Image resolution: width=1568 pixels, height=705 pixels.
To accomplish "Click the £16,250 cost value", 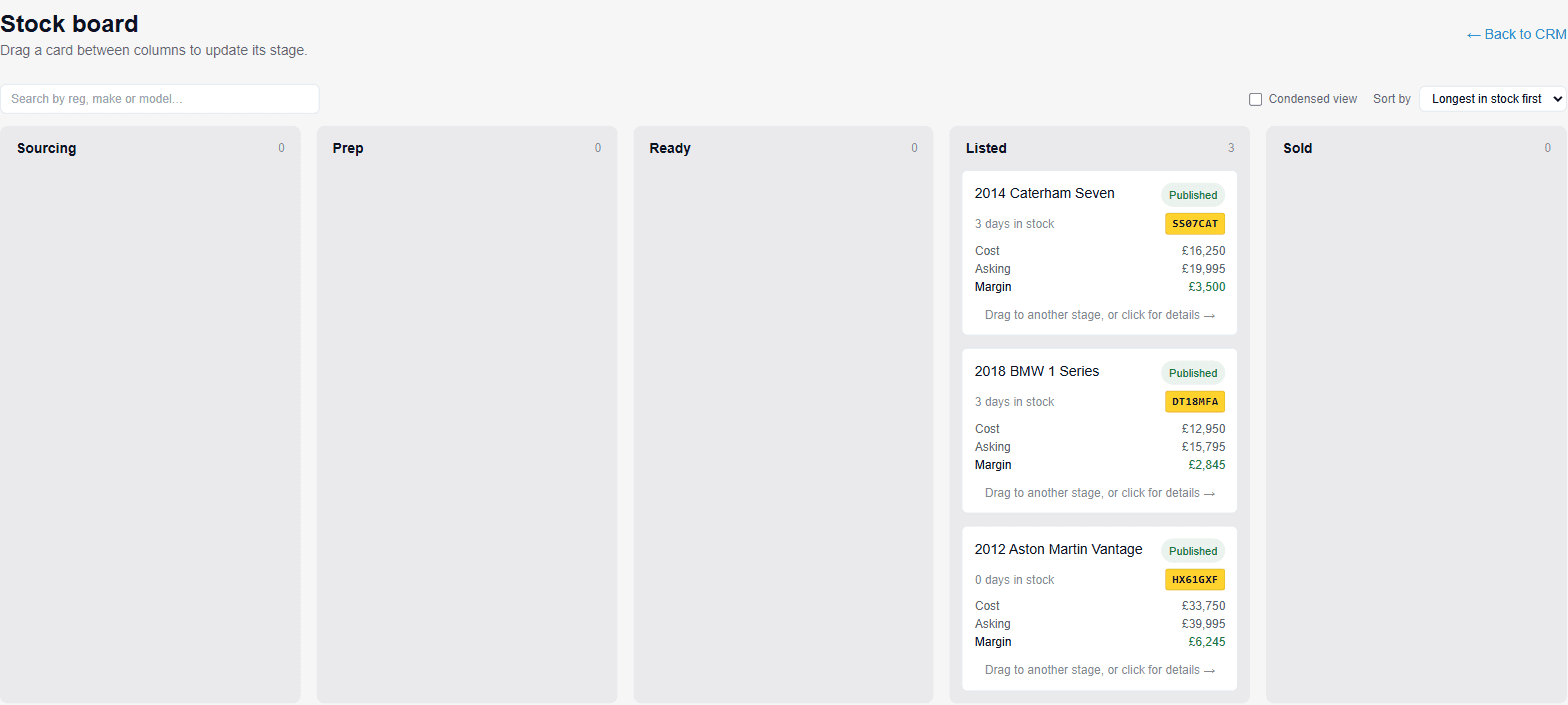I will [1203, 251].
